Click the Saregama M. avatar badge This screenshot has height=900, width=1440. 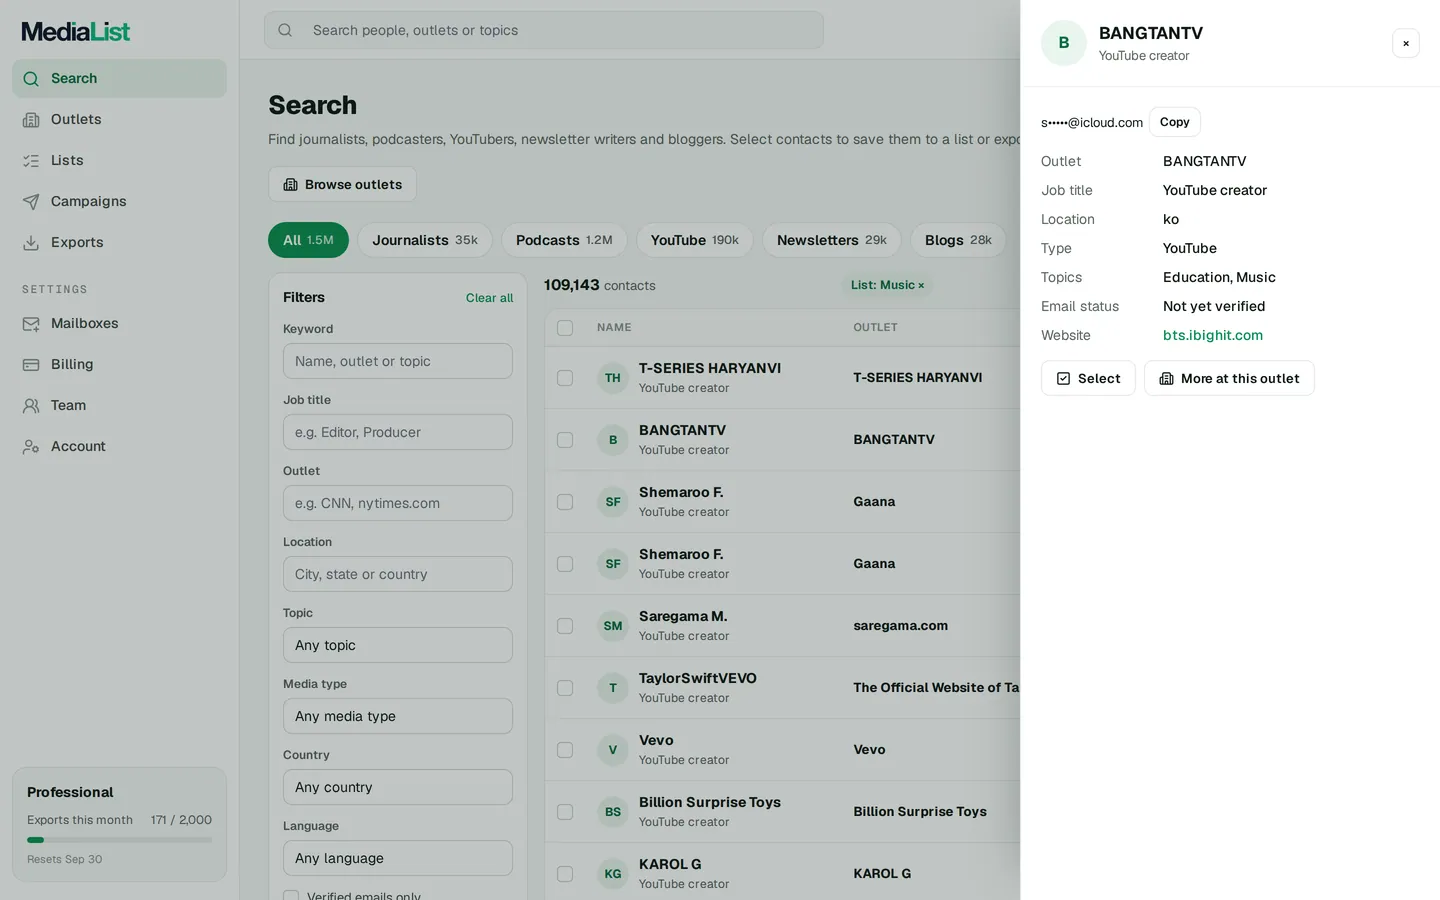click(x=613, y=626)
